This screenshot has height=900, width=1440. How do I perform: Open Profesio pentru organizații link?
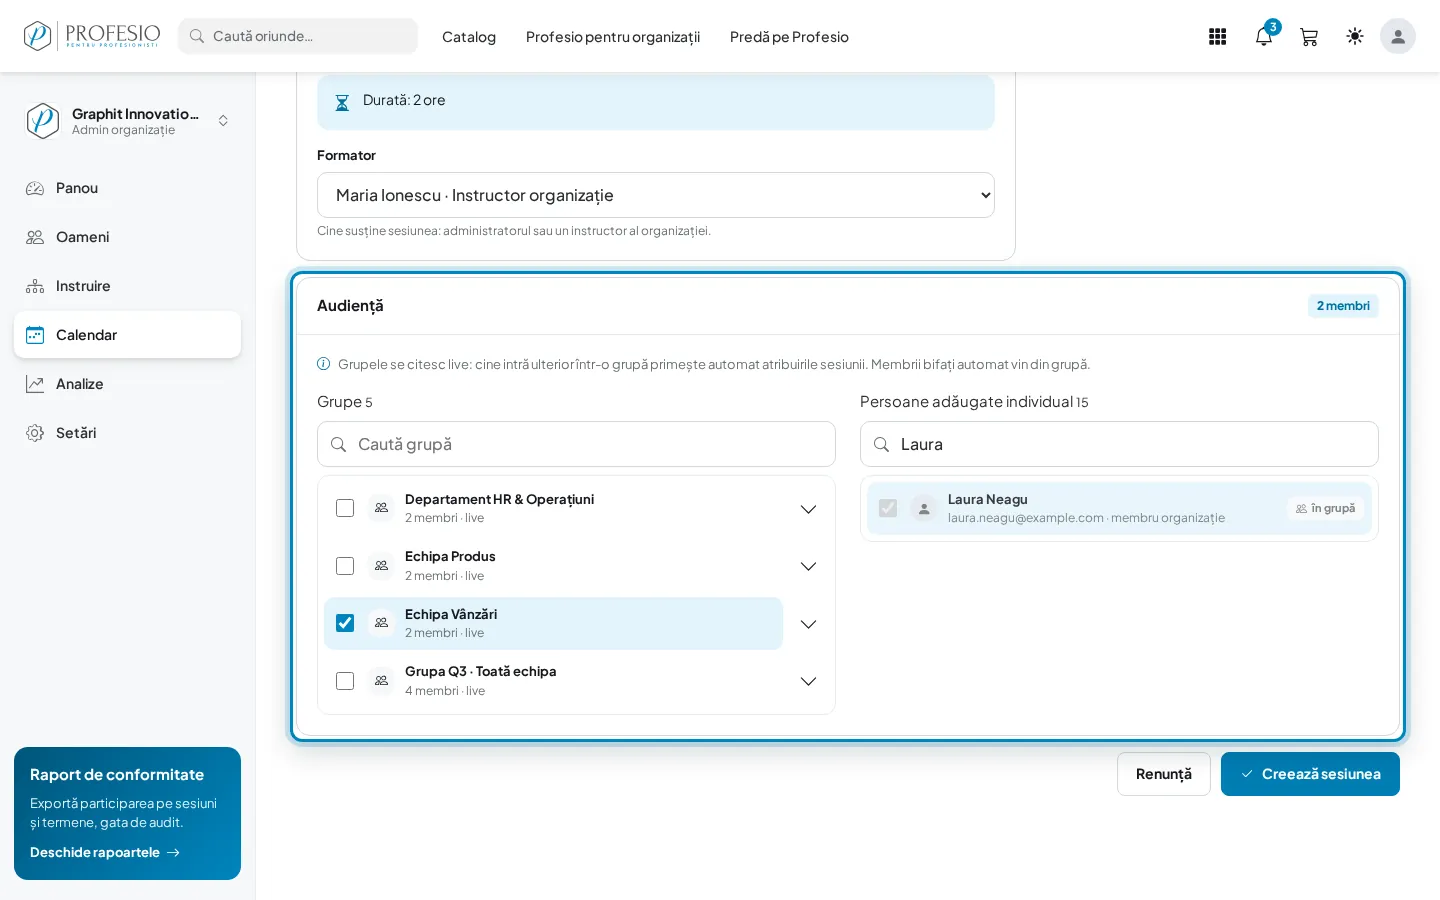click(x=613, y=37)
